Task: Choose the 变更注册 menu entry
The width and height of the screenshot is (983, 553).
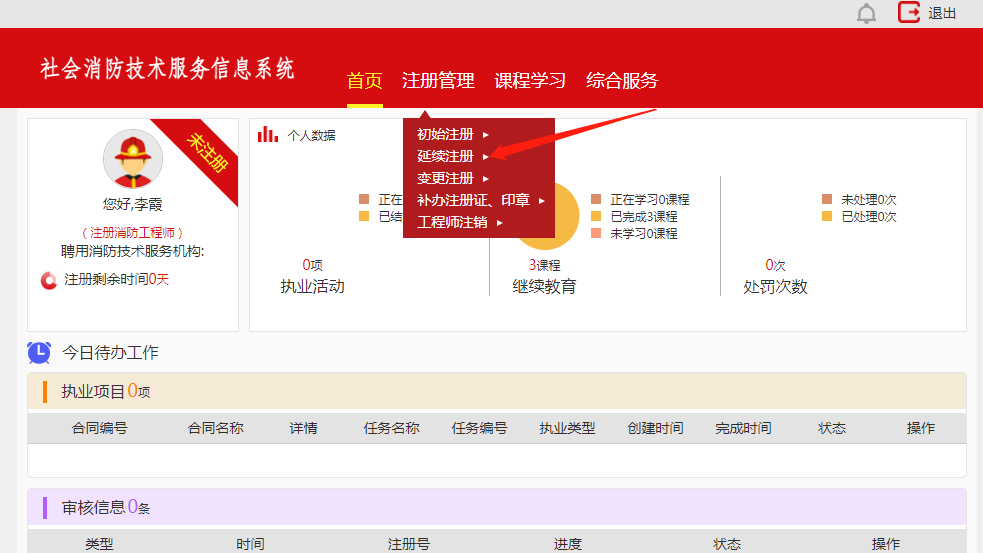Action: [445, 178]
